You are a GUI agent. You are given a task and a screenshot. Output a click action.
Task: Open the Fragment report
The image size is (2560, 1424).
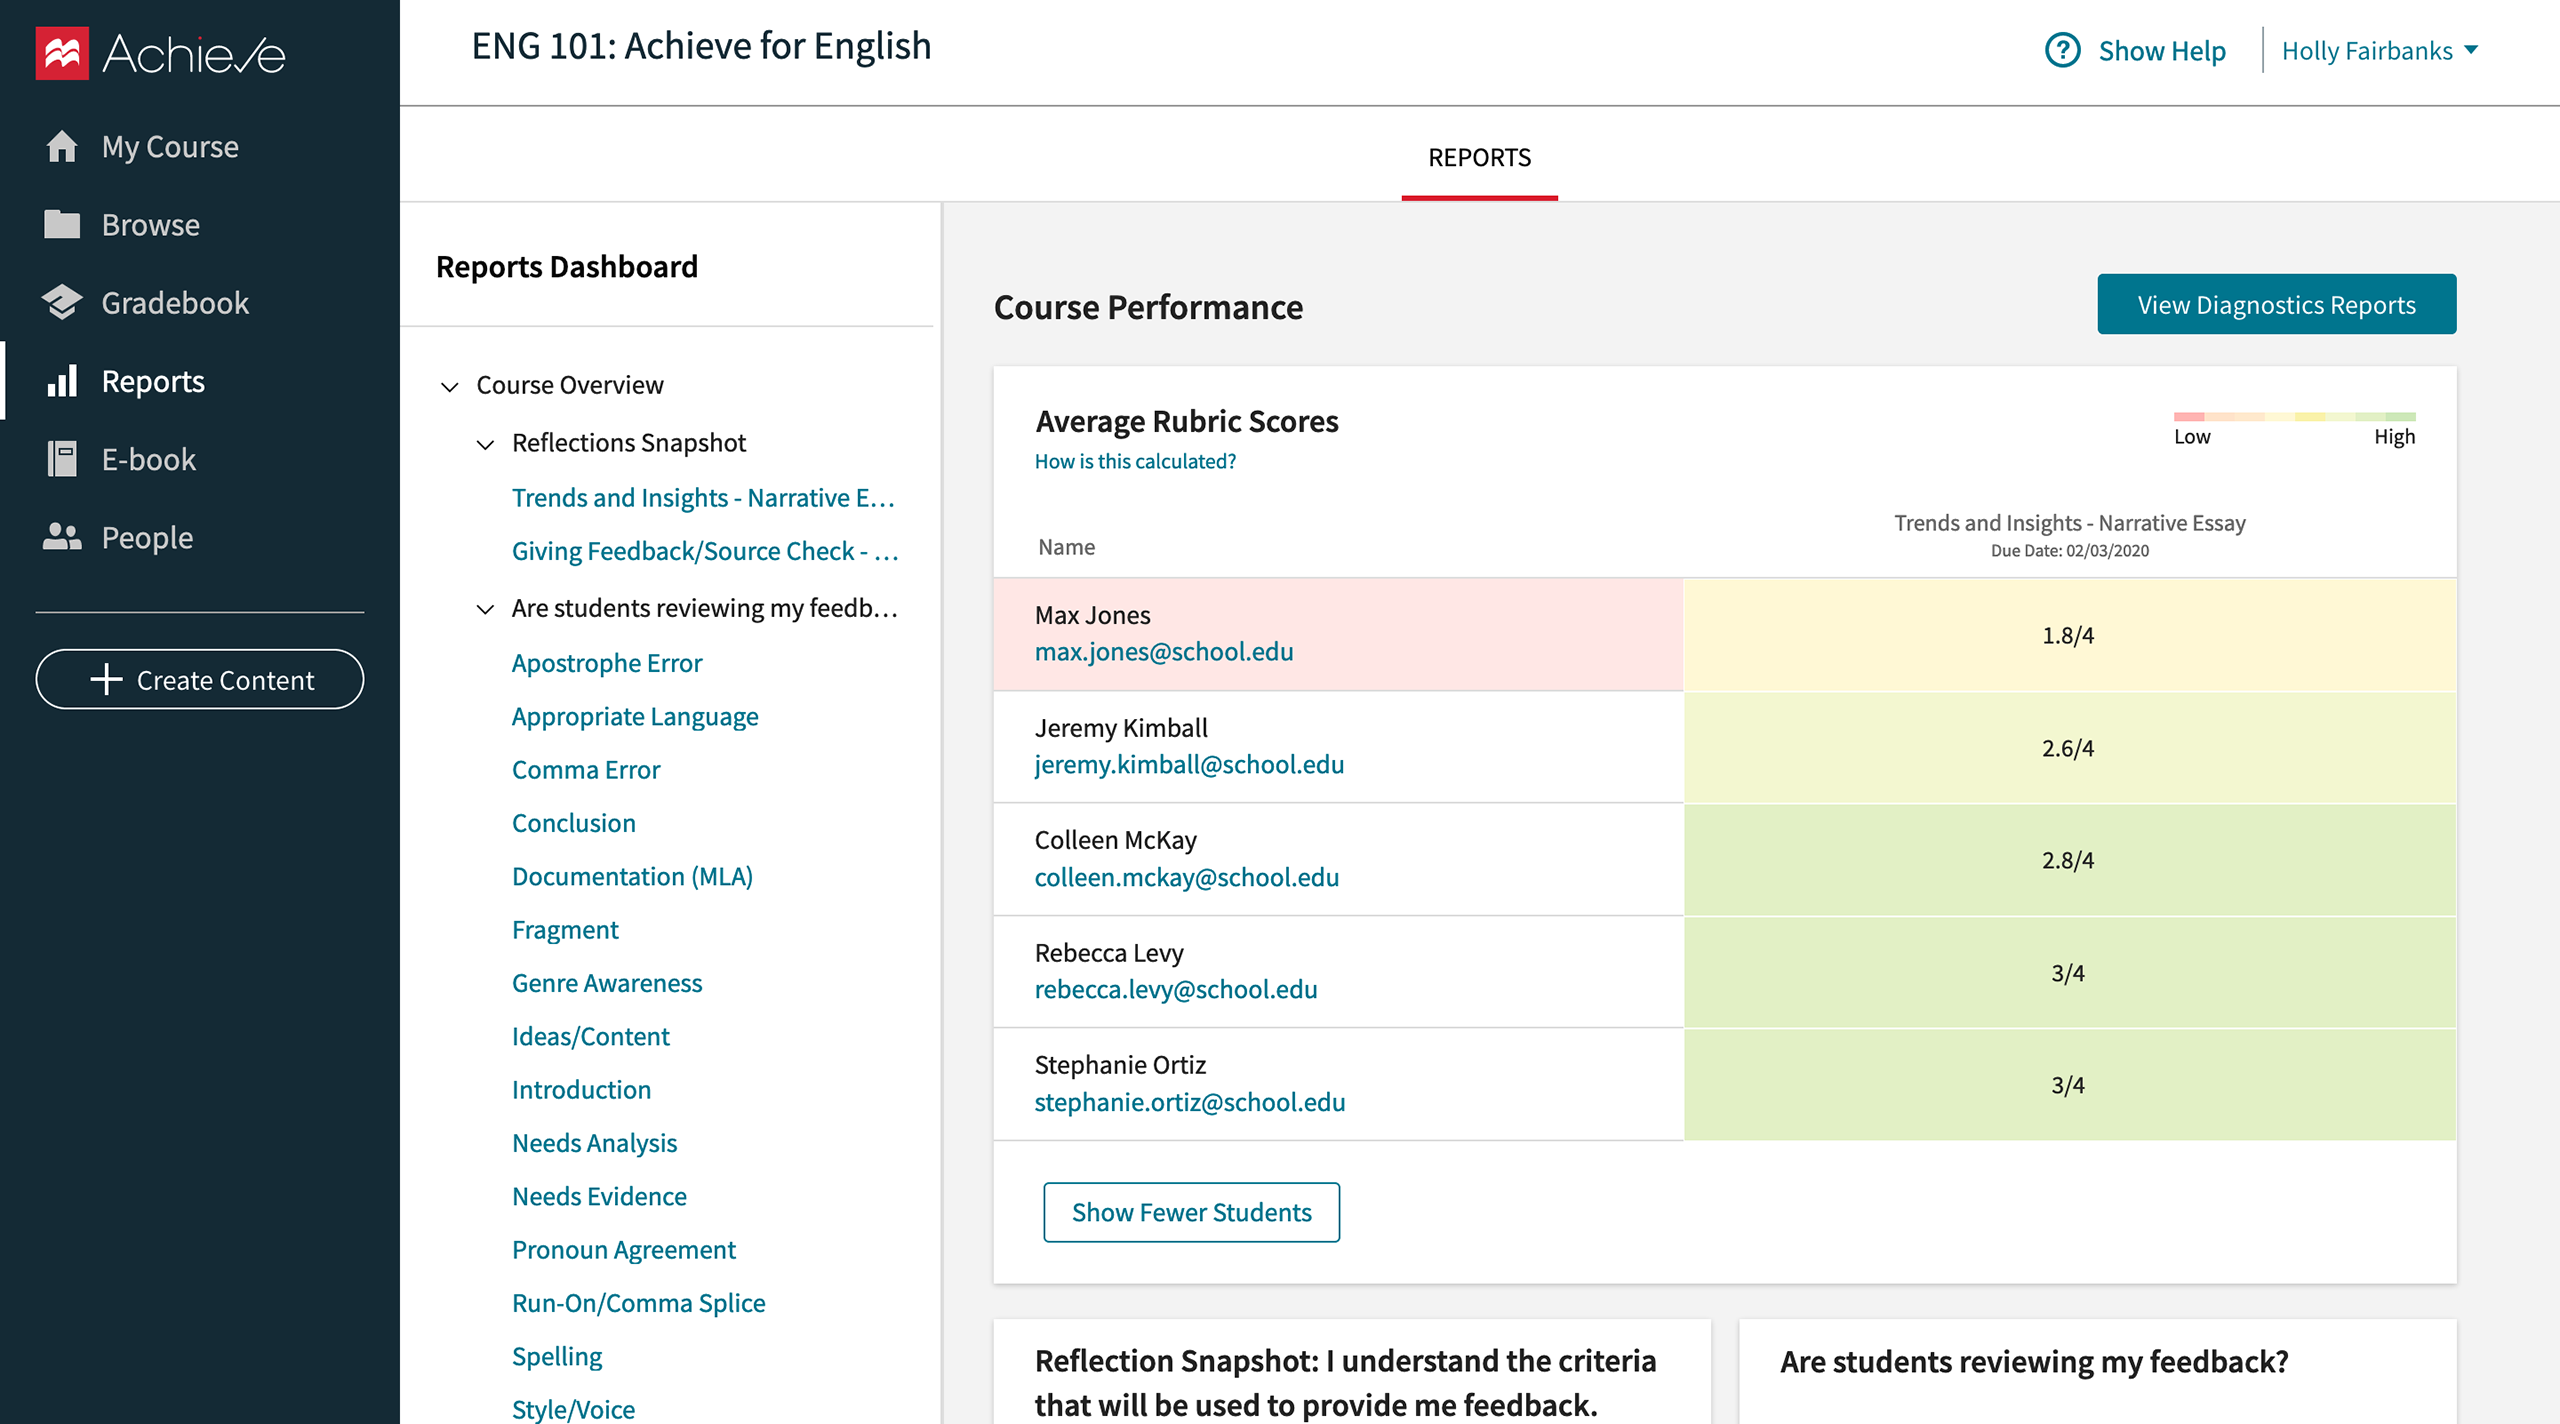click(x=565, y=929)
